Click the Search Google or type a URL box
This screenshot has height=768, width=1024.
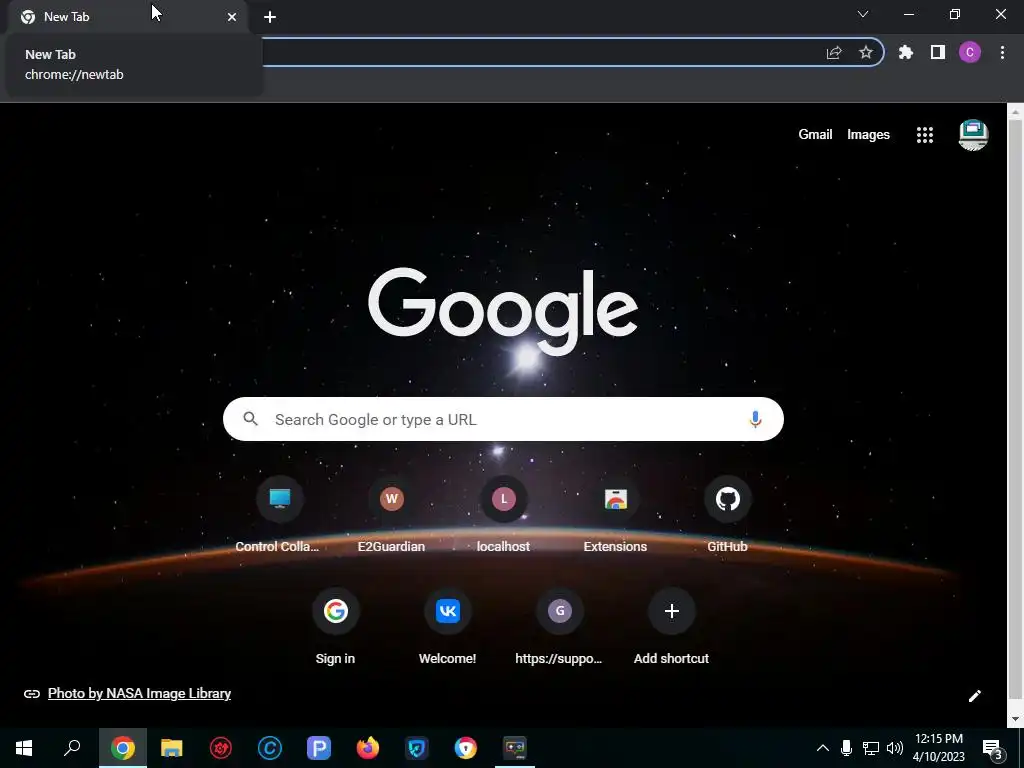point(503,419)
